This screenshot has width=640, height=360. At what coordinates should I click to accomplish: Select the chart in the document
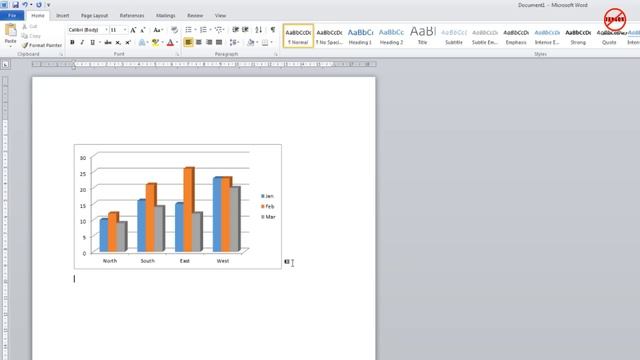coord(178,207)
